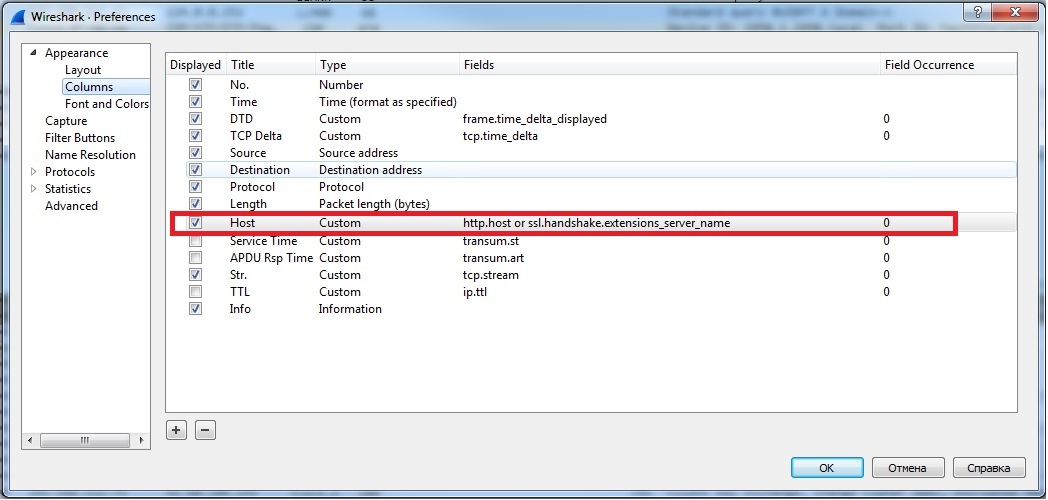
Task: Click the tree scrollbar right arrow
Action: [x=141, y=441]
